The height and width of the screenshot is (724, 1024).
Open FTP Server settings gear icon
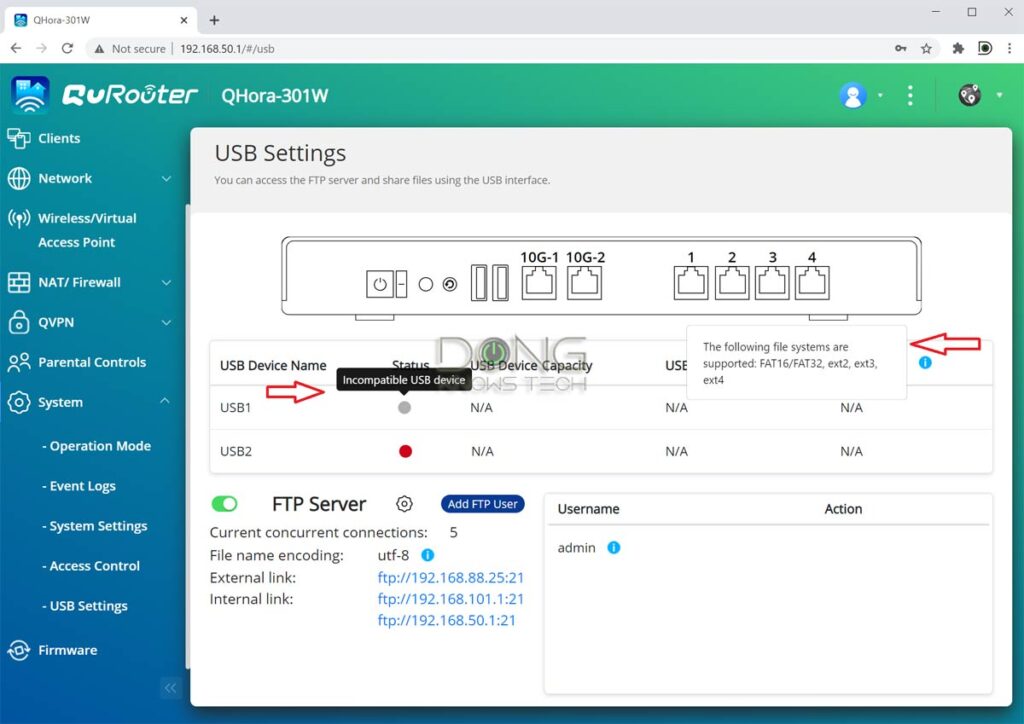point(404,504)
